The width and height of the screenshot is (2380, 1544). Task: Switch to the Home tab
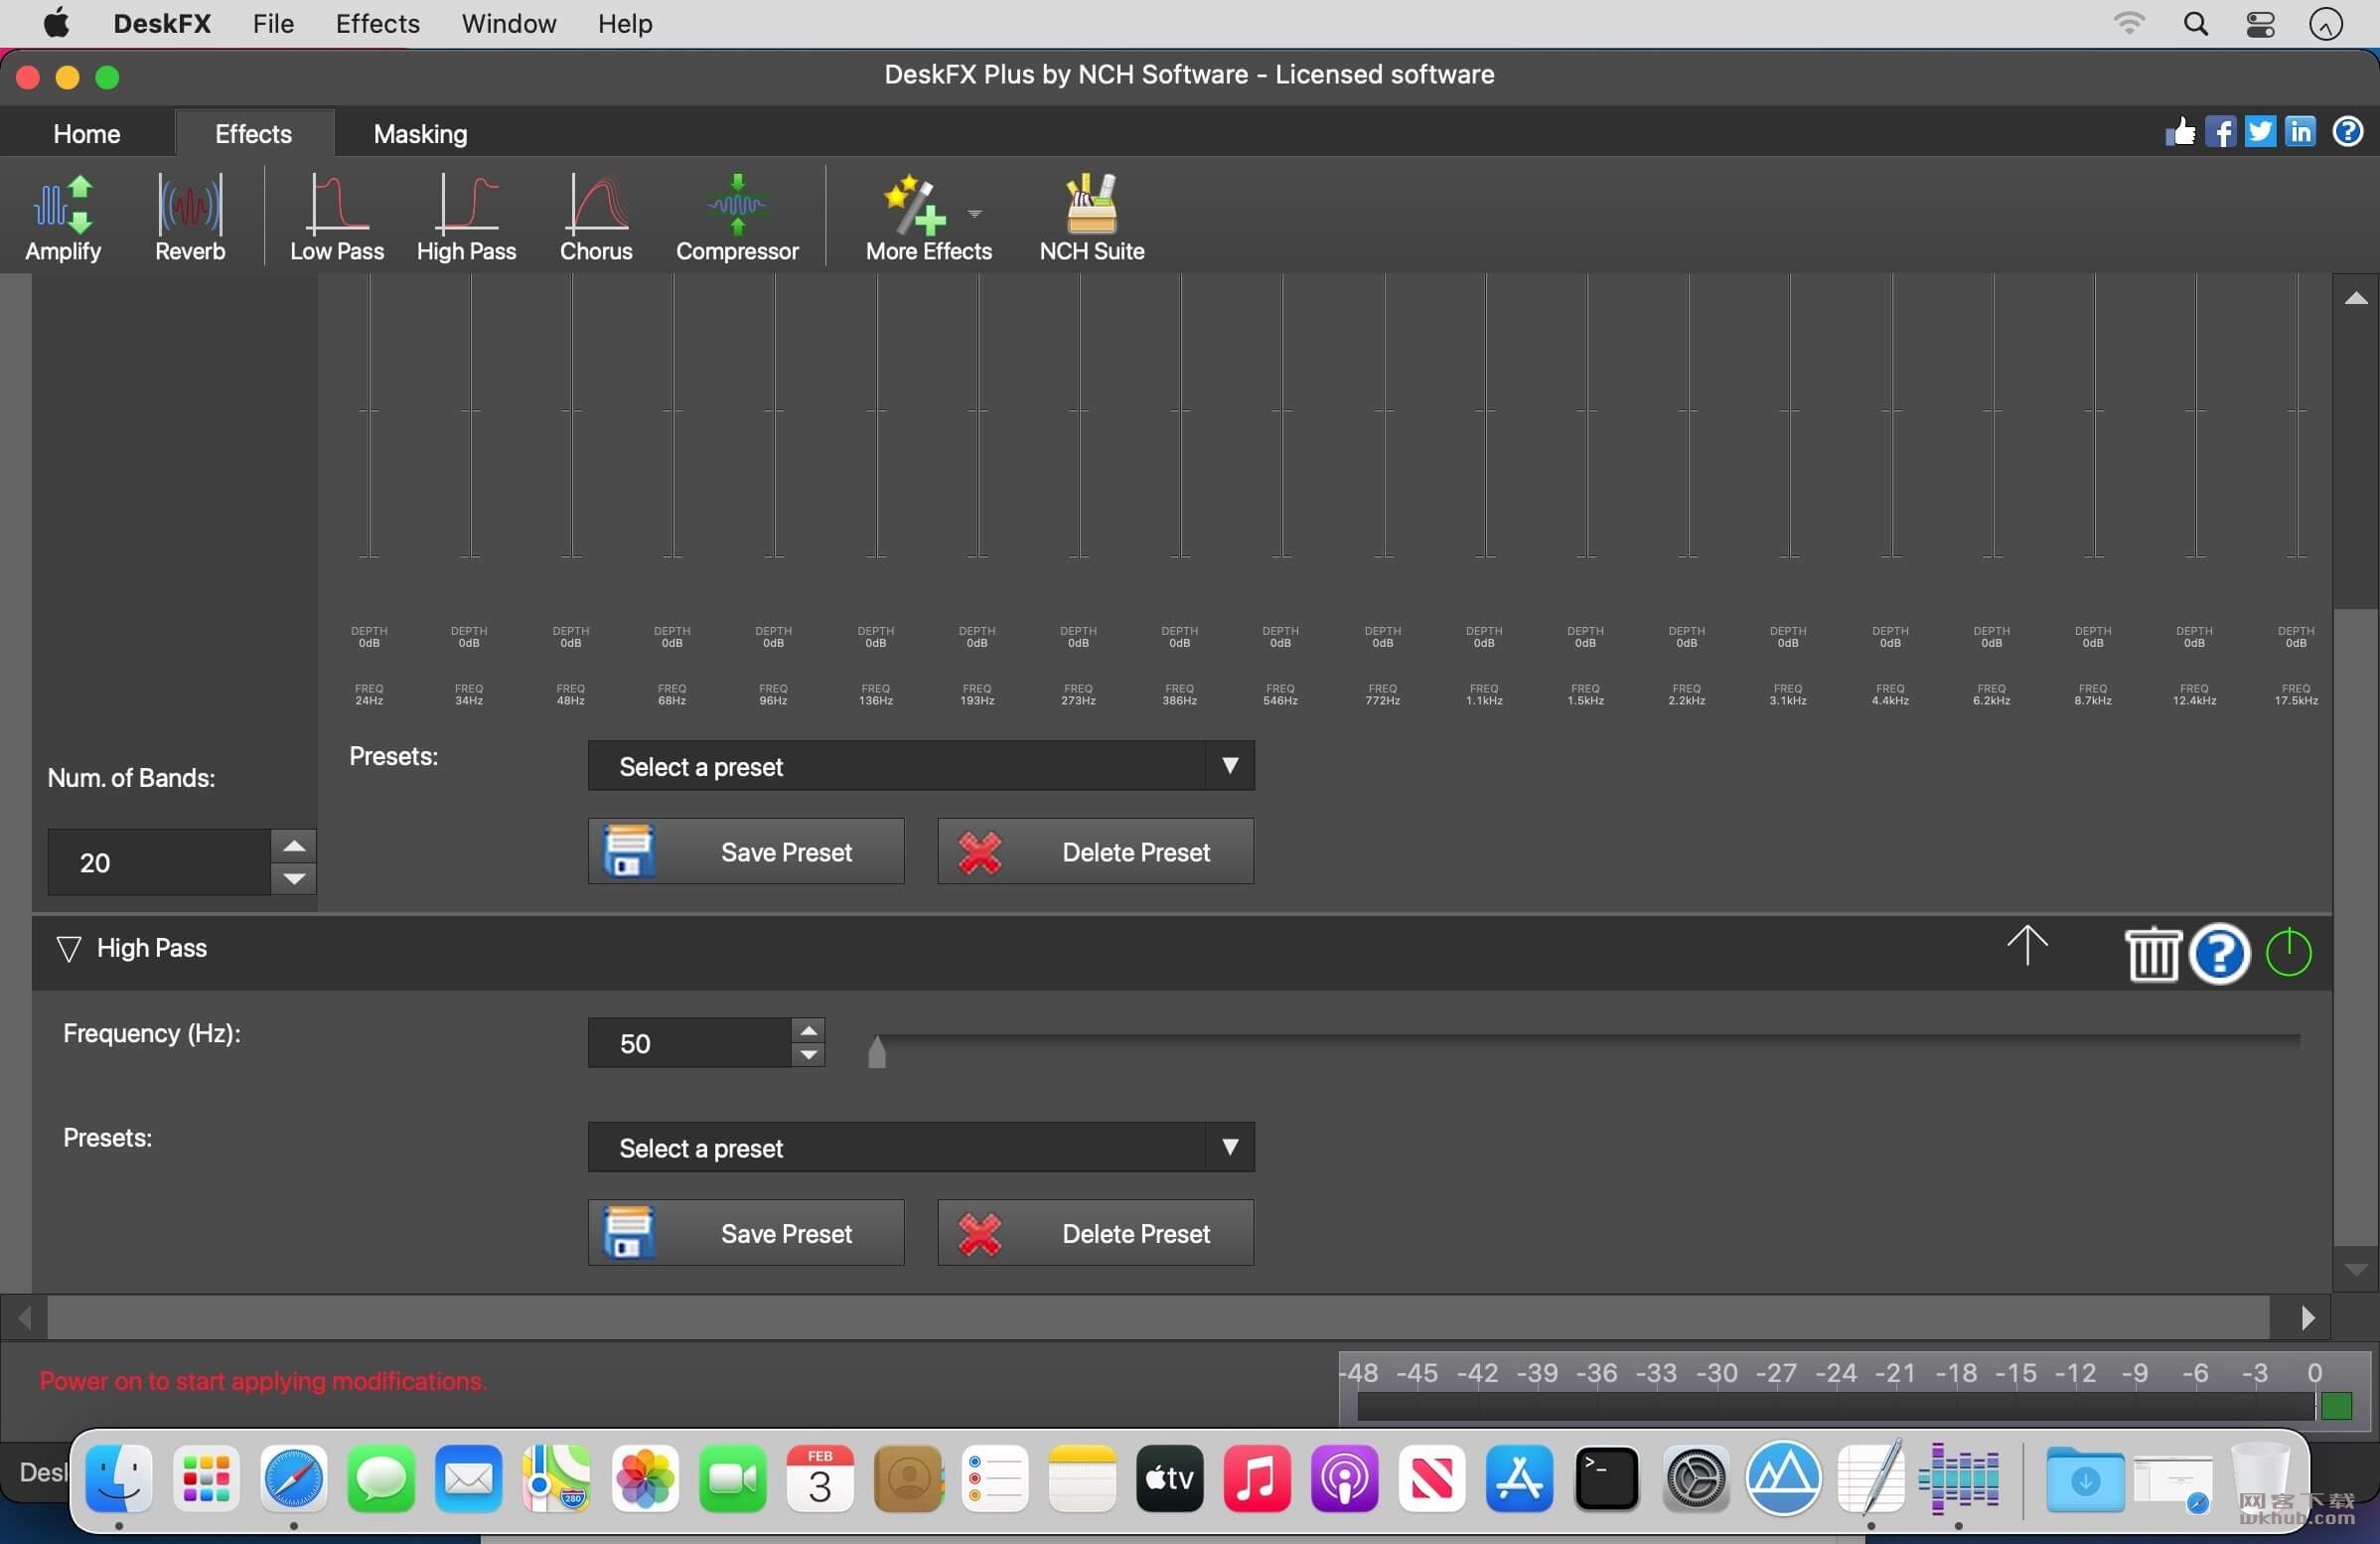coord(87,133)
